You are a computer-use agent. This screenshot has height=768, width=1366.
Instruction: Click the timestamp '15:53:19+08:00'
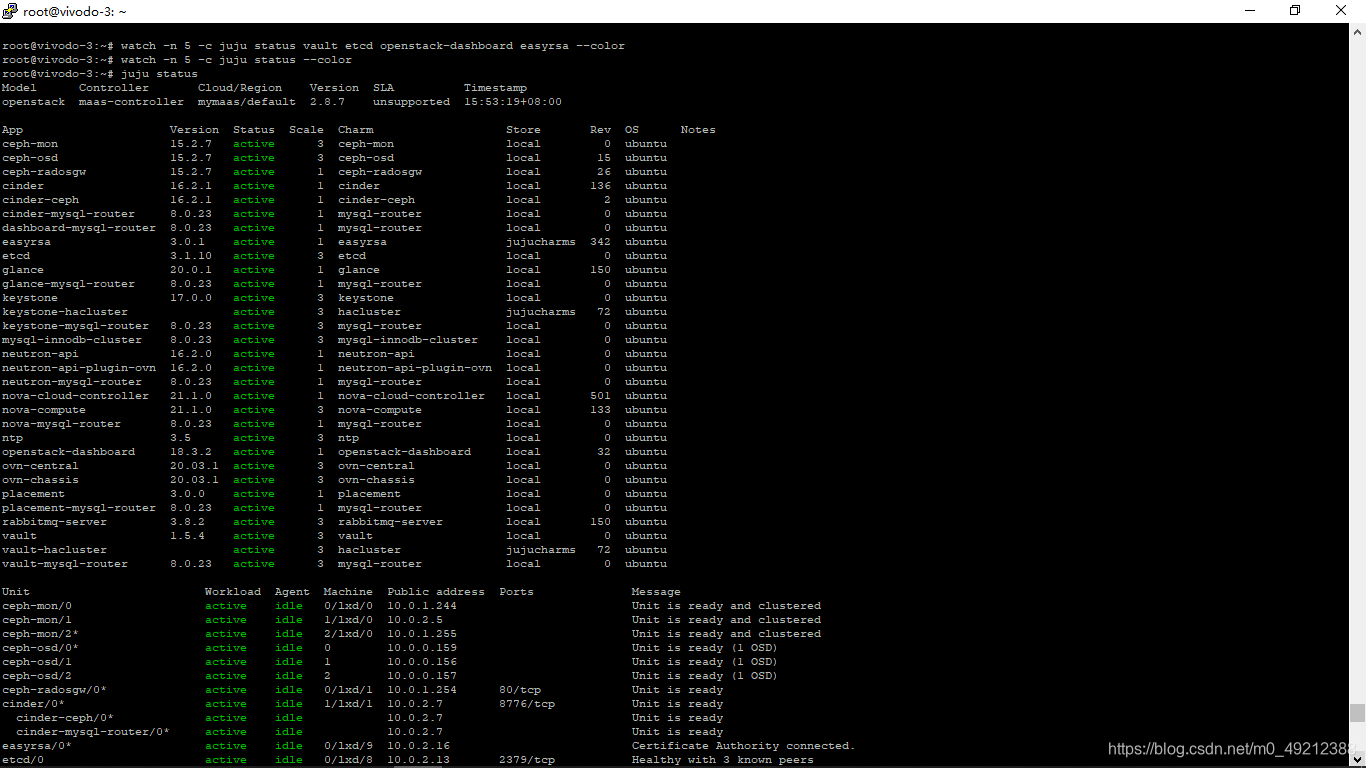coord(513,102)
